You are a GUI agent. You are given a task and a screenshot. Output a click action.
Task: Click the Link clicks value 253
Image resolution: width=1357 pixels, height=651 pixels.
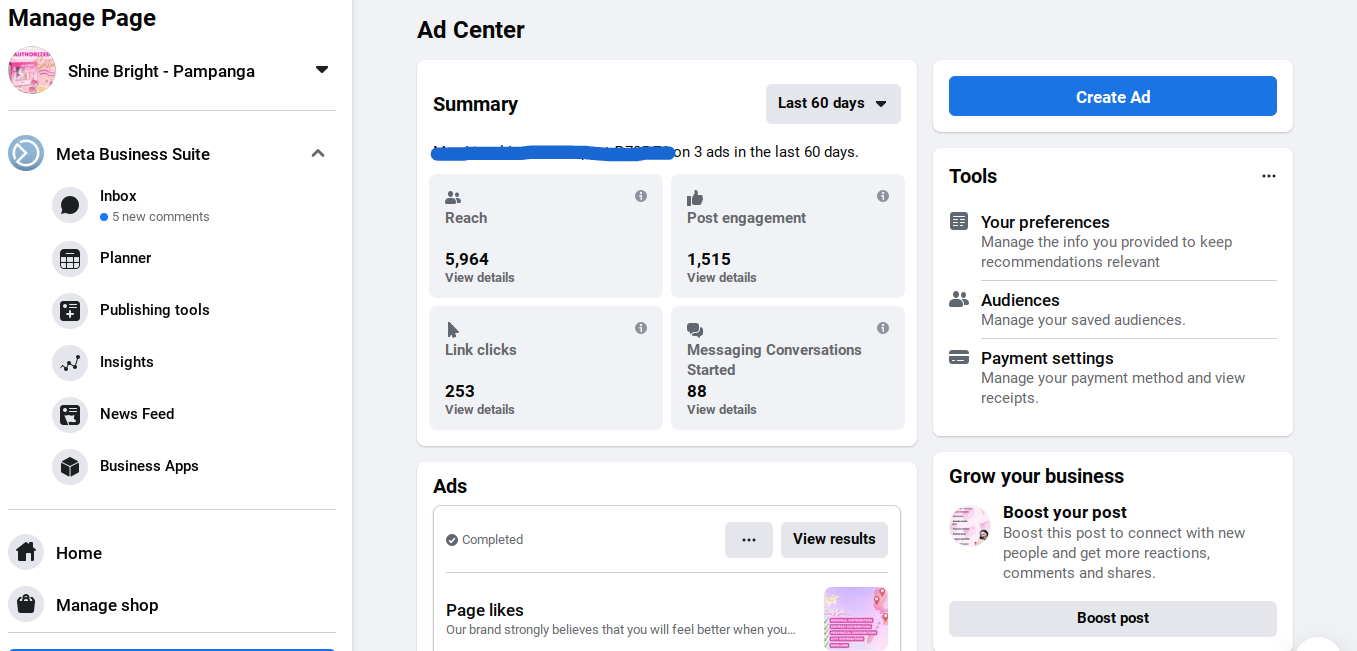460,391
